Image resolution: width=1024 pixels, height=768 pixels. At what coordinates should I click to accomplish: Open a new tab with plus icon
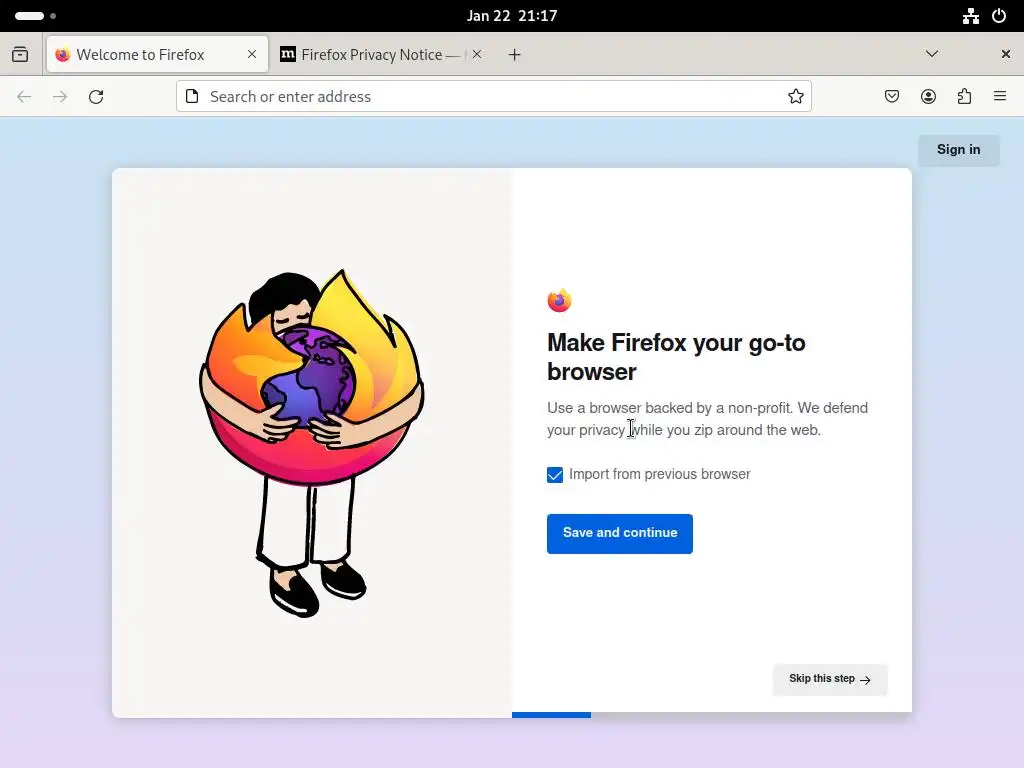tap(515, 55)
